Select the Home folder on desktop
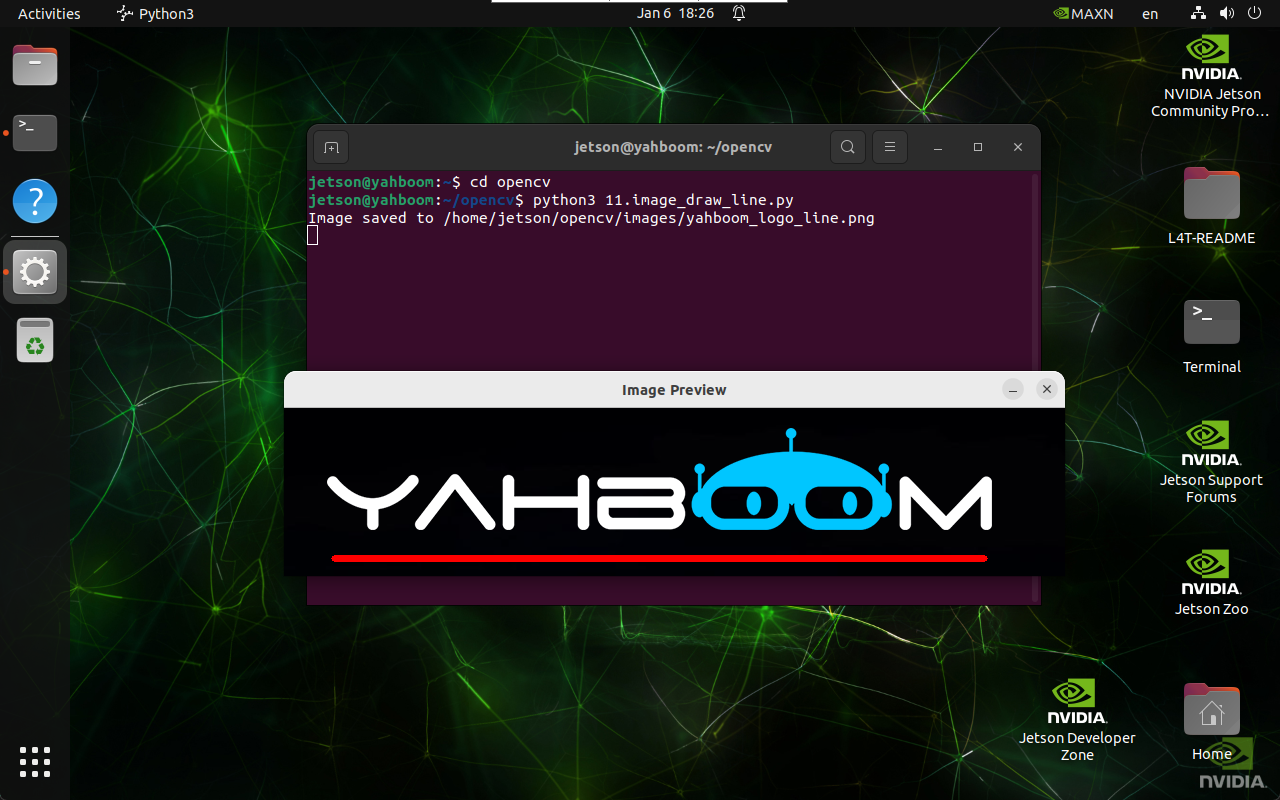This screenshot has width=1280, height=800. (1211, 722)
